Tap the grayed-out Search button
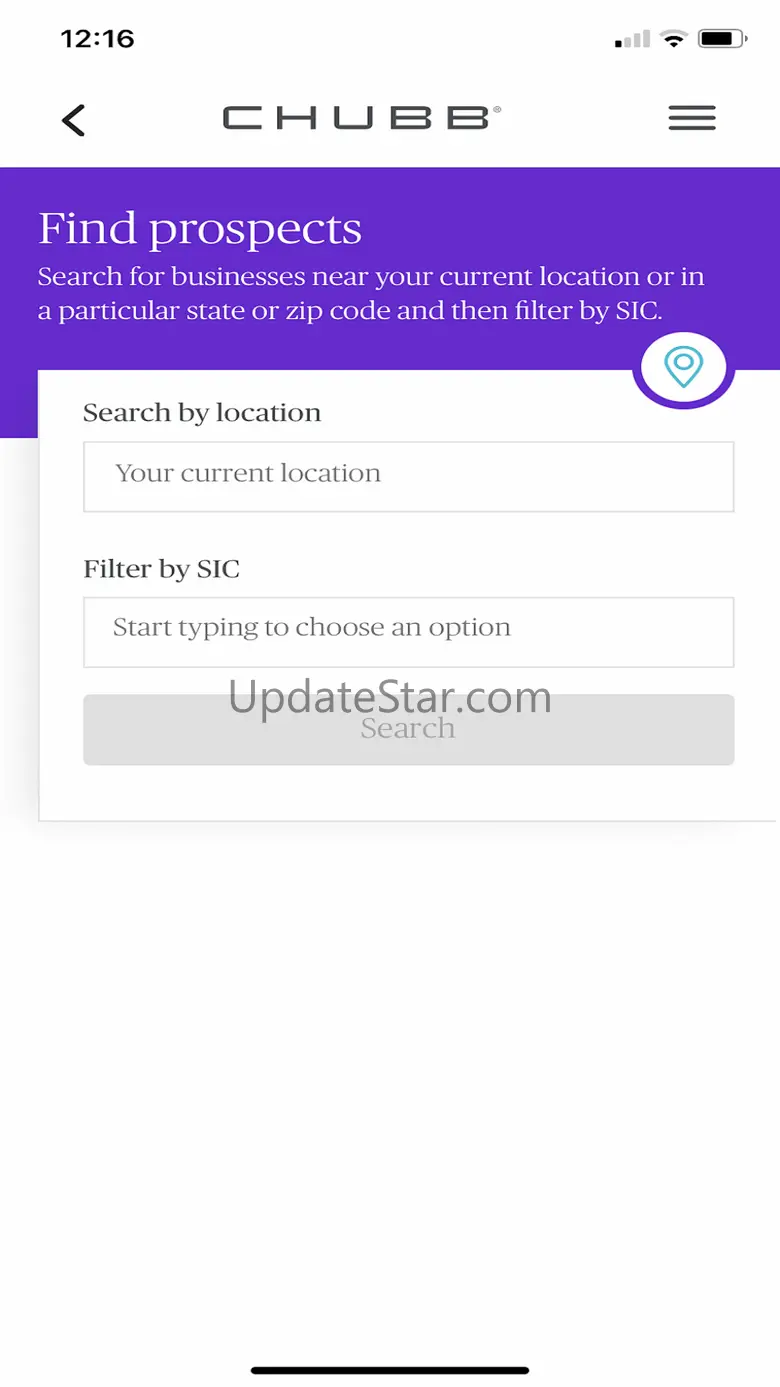Viewport: 780px width, 1387px height. 408,730
